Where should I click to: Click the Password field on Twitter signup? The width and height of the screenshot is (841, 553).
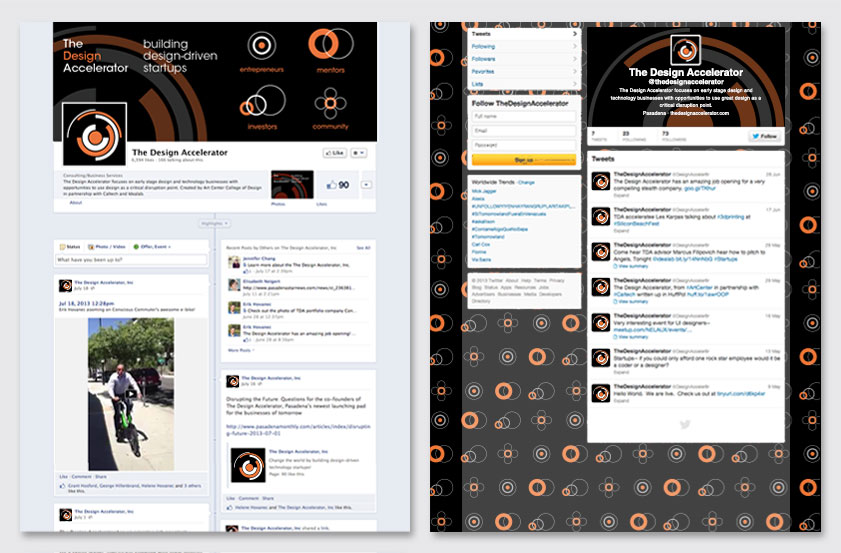[523, 145]
